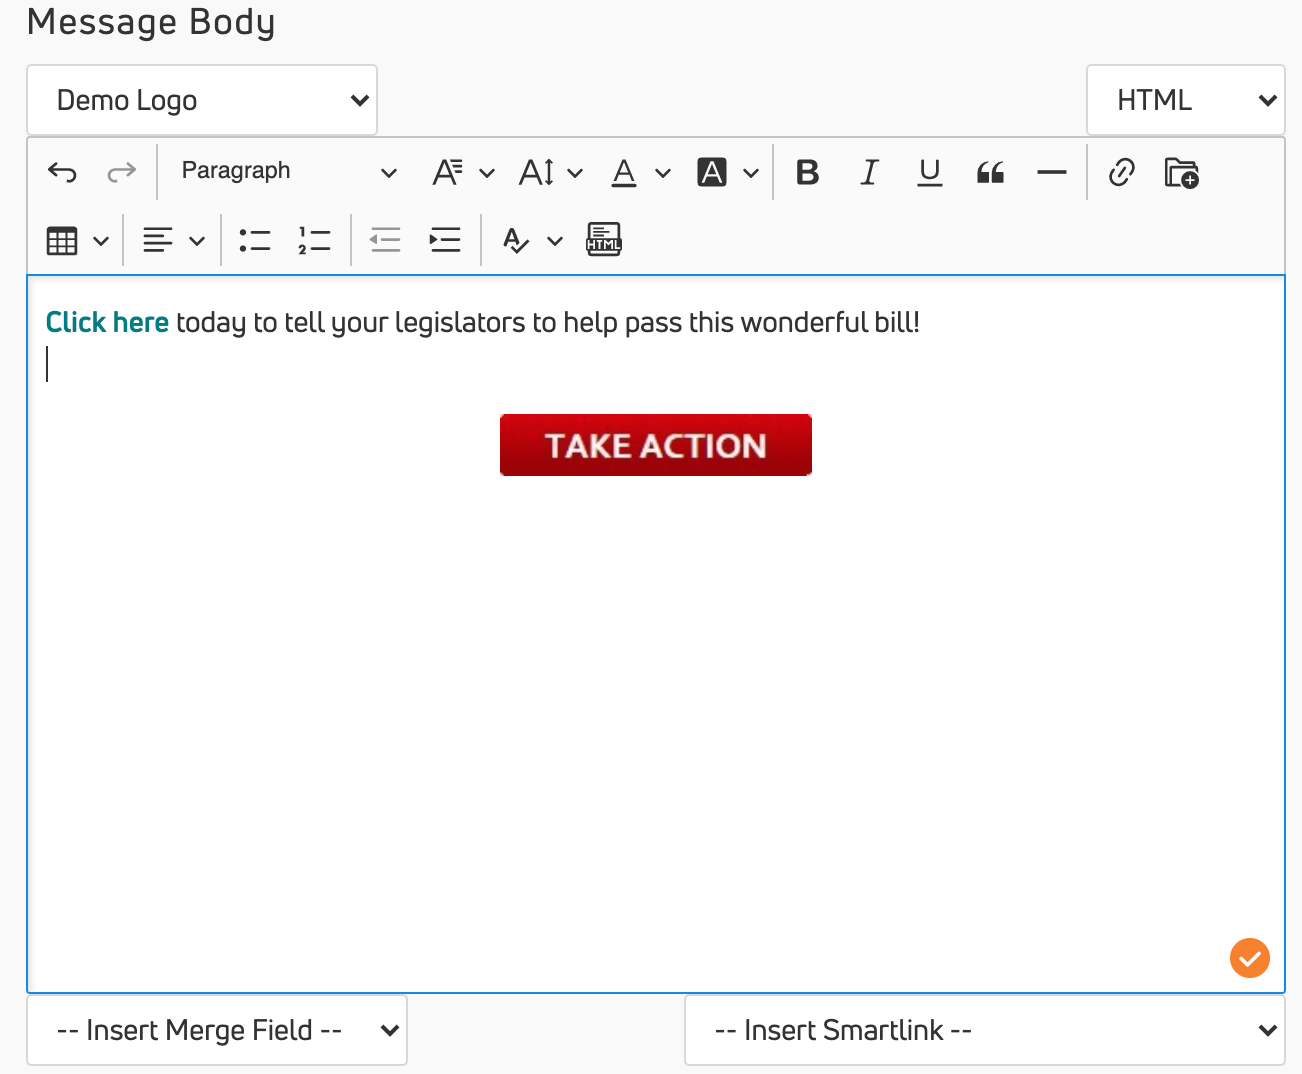
Task: Insert a bulleted list
Action: pos(254,240)
